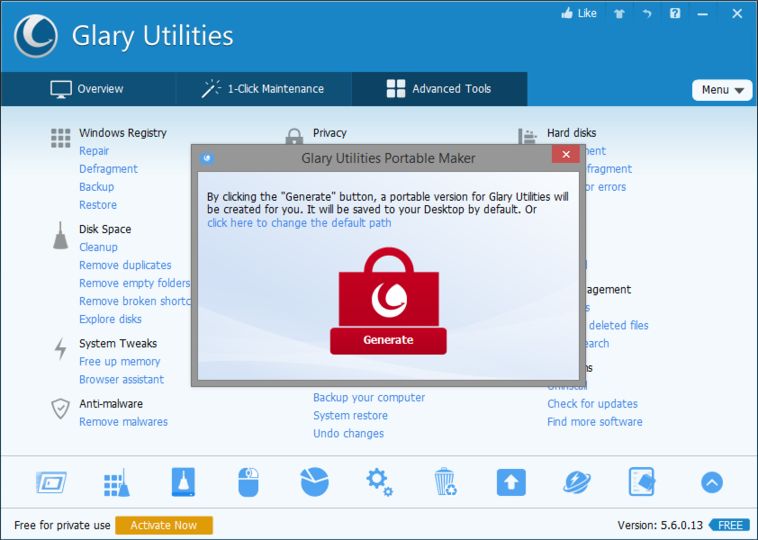Click the System Tweaks heading
Viewport: 758px width, 540px height.
118,343
